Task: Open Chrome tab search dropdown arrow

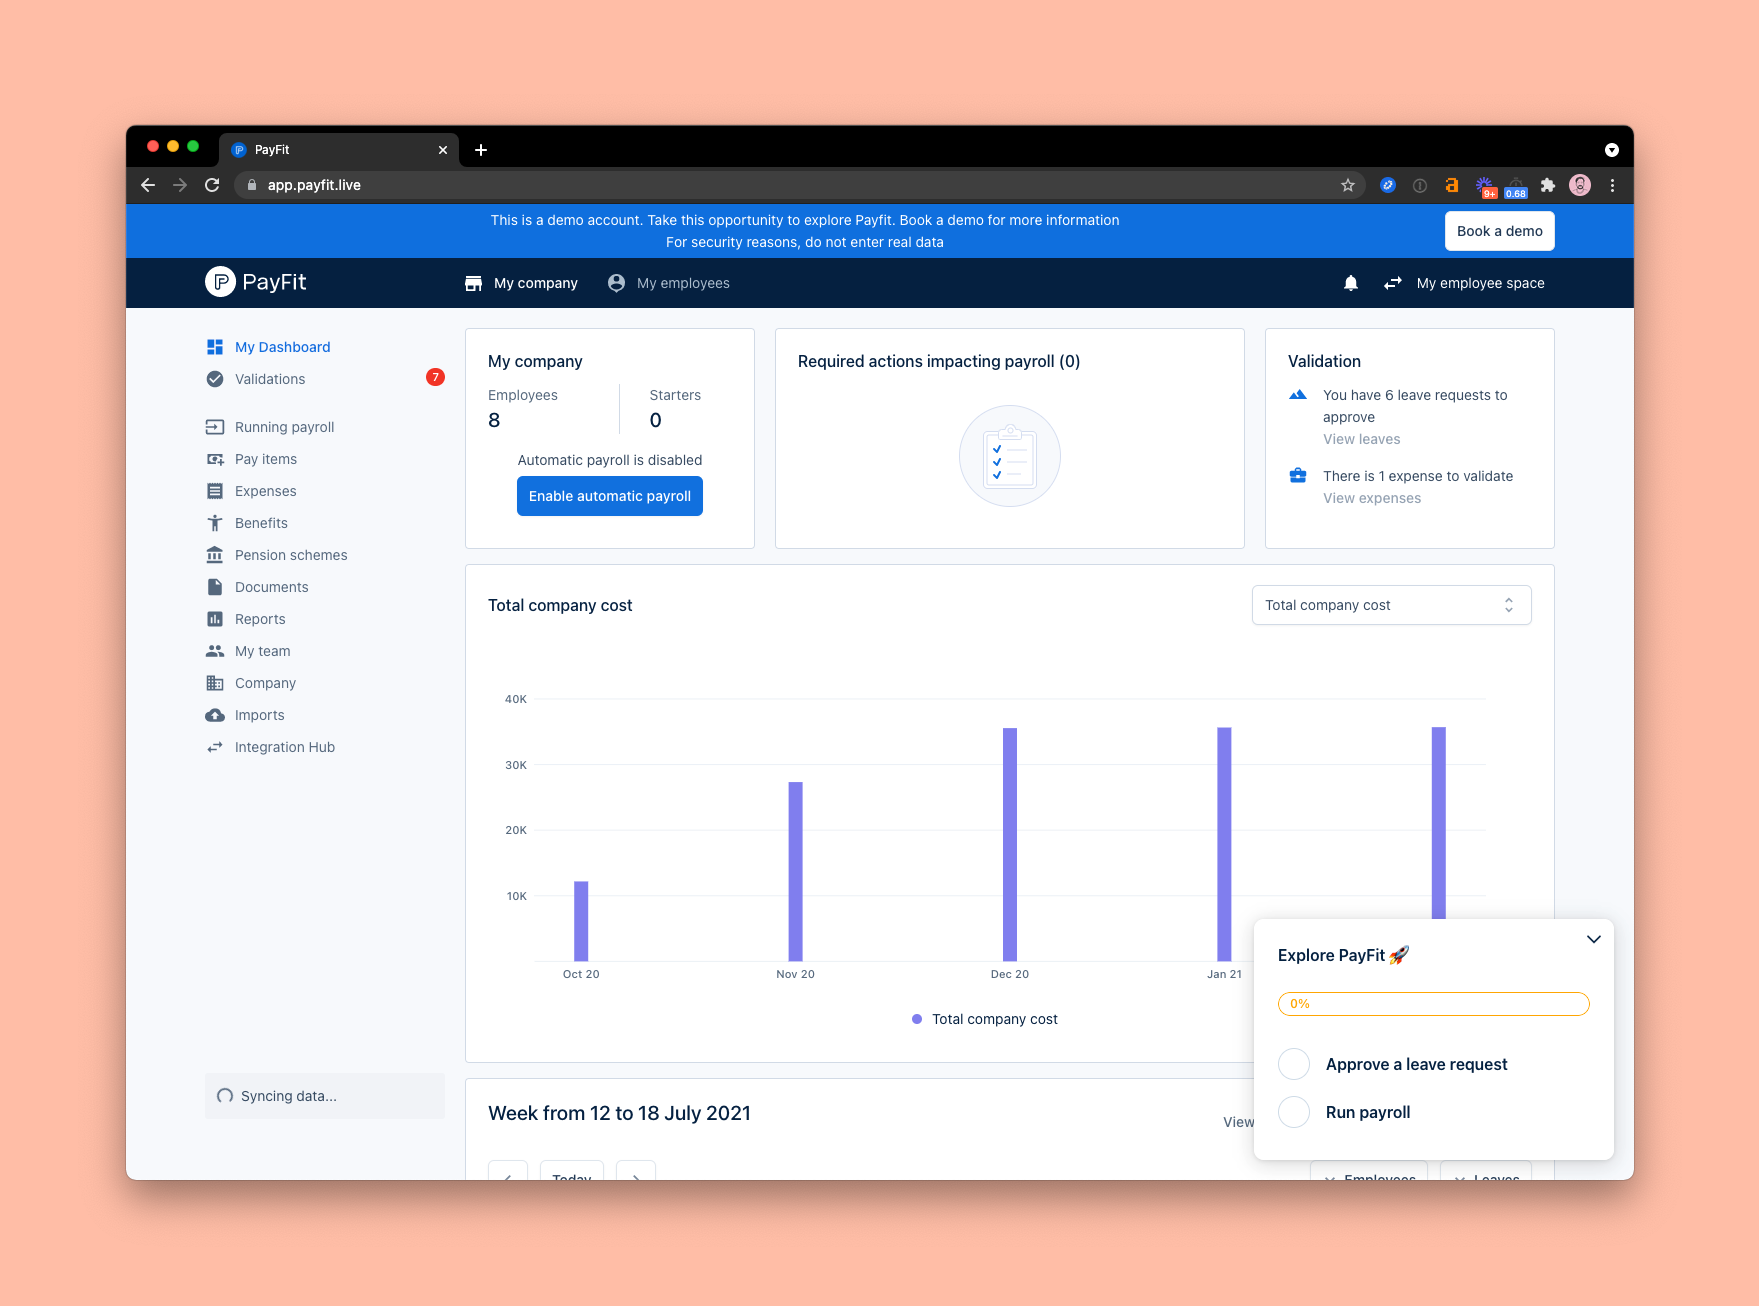Action: tap(1612, 150)
